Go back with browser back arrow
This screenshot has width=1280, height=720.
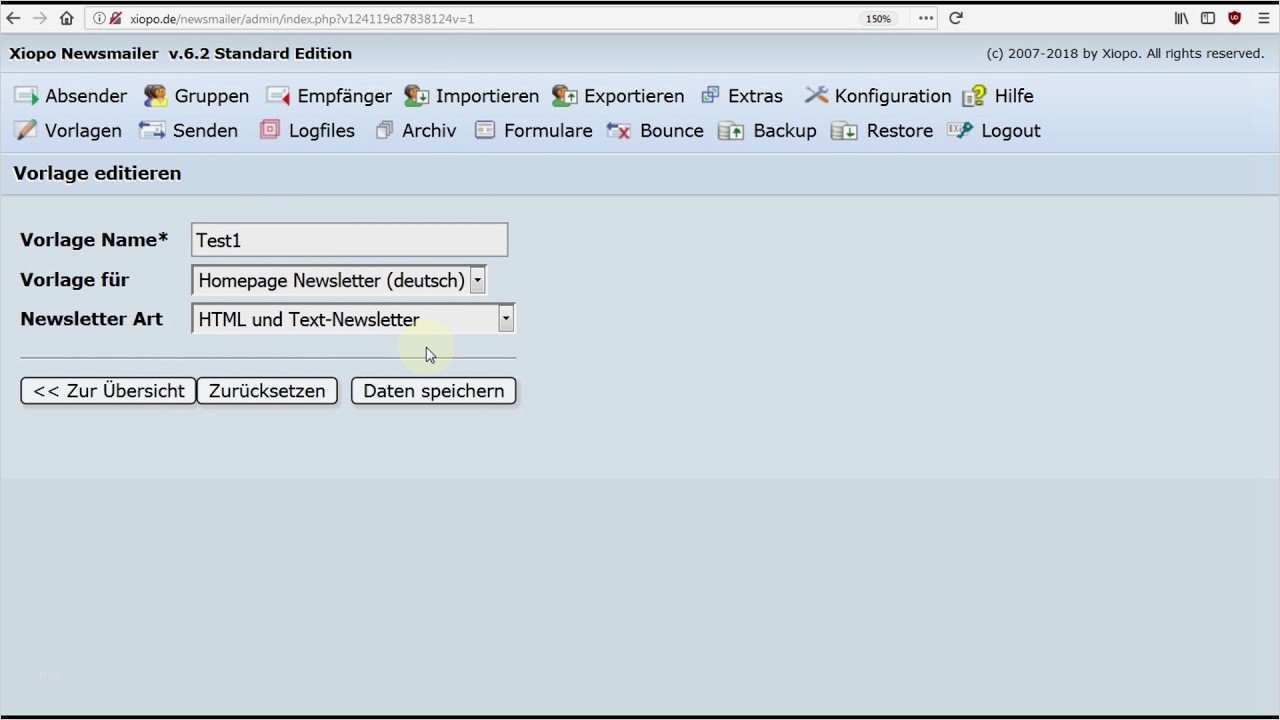(13, 18)
